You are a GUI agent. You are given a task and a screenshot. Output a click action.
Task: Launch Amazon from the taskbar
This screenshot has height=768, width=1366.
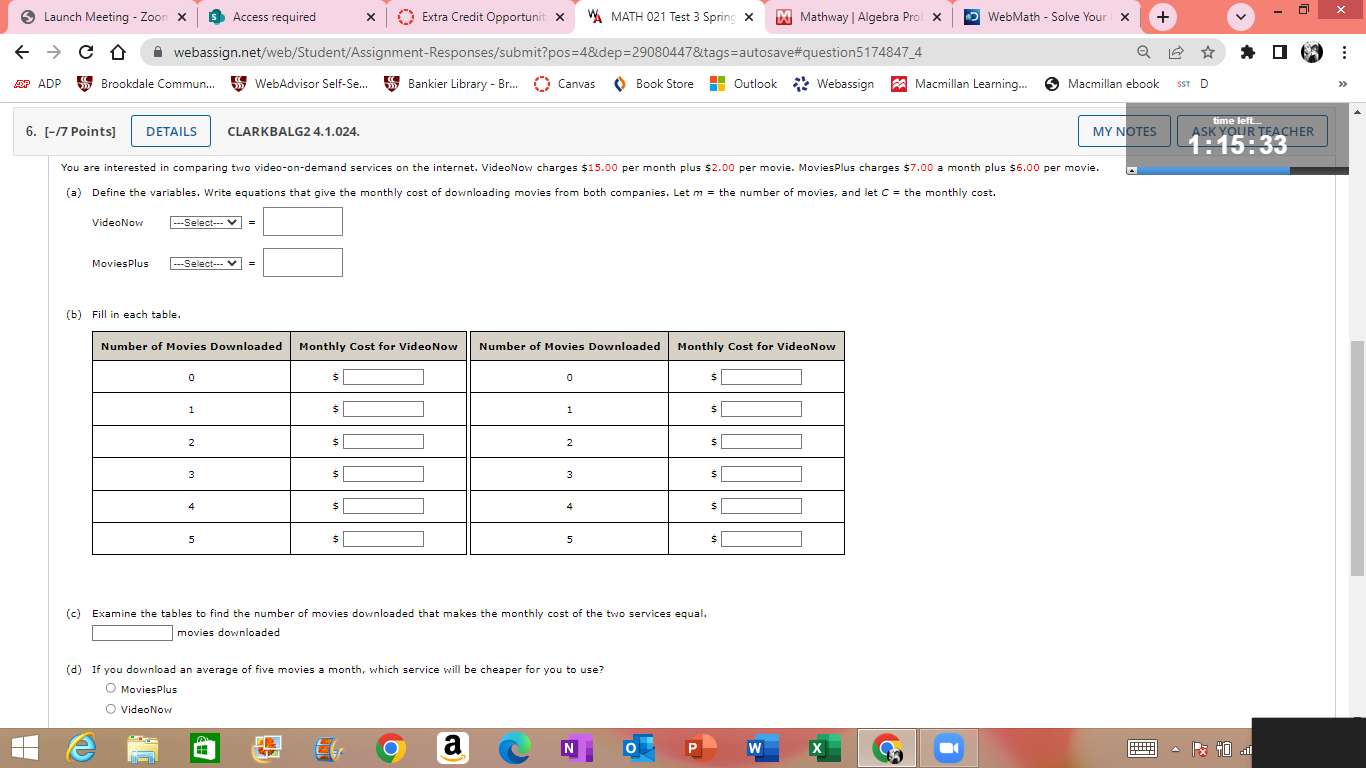point(453,748)
